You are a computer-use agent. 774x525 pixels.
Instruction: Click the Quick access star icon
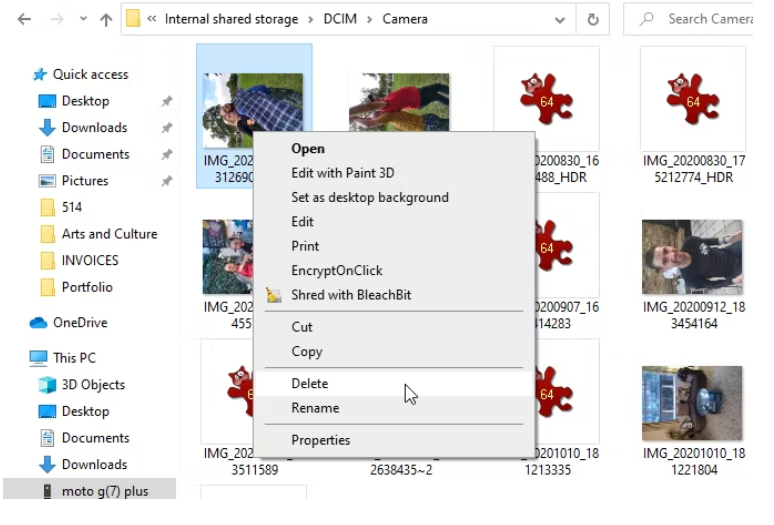[40, 75]
